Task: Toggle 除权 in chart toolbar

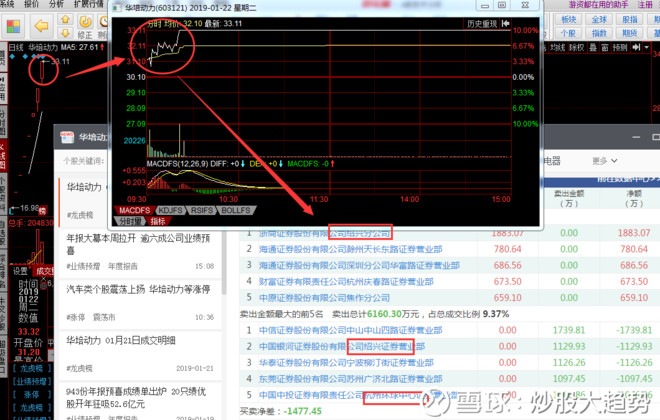Action: (x=576, y=48)
